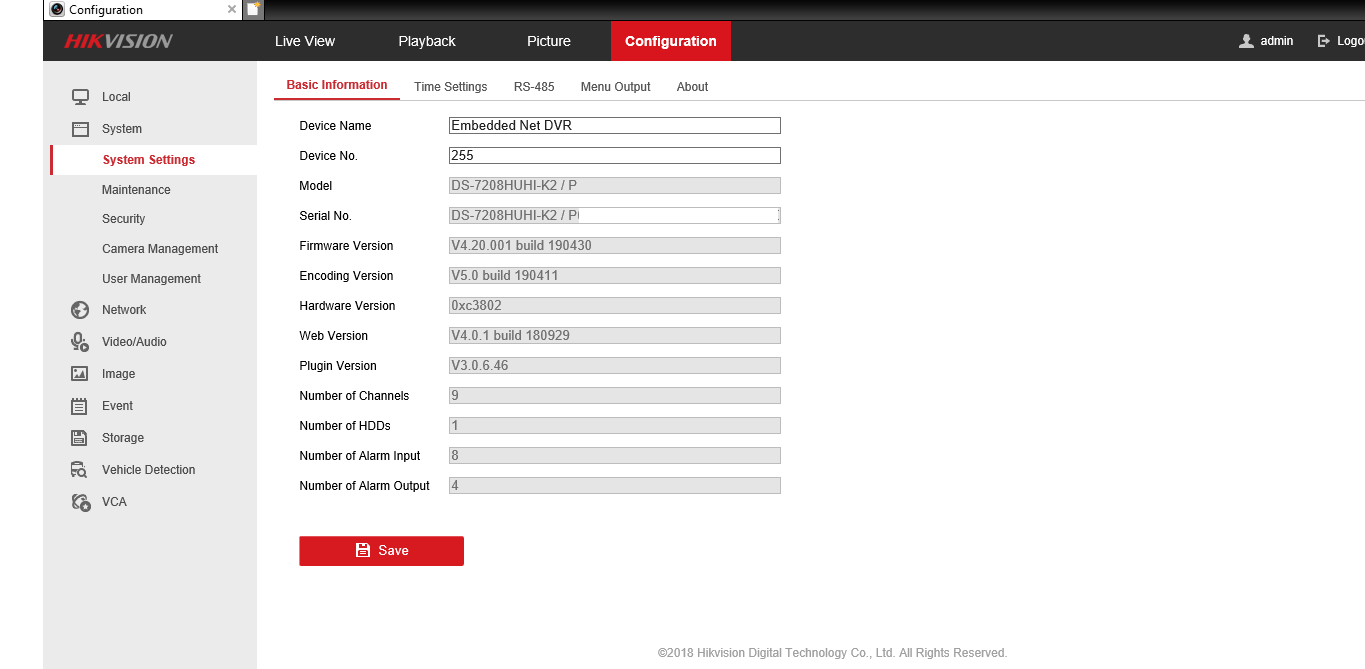This screenshot has width=1365, height=669.
Task: Click the Vehicle Detection icon
Action: point(80,470)
